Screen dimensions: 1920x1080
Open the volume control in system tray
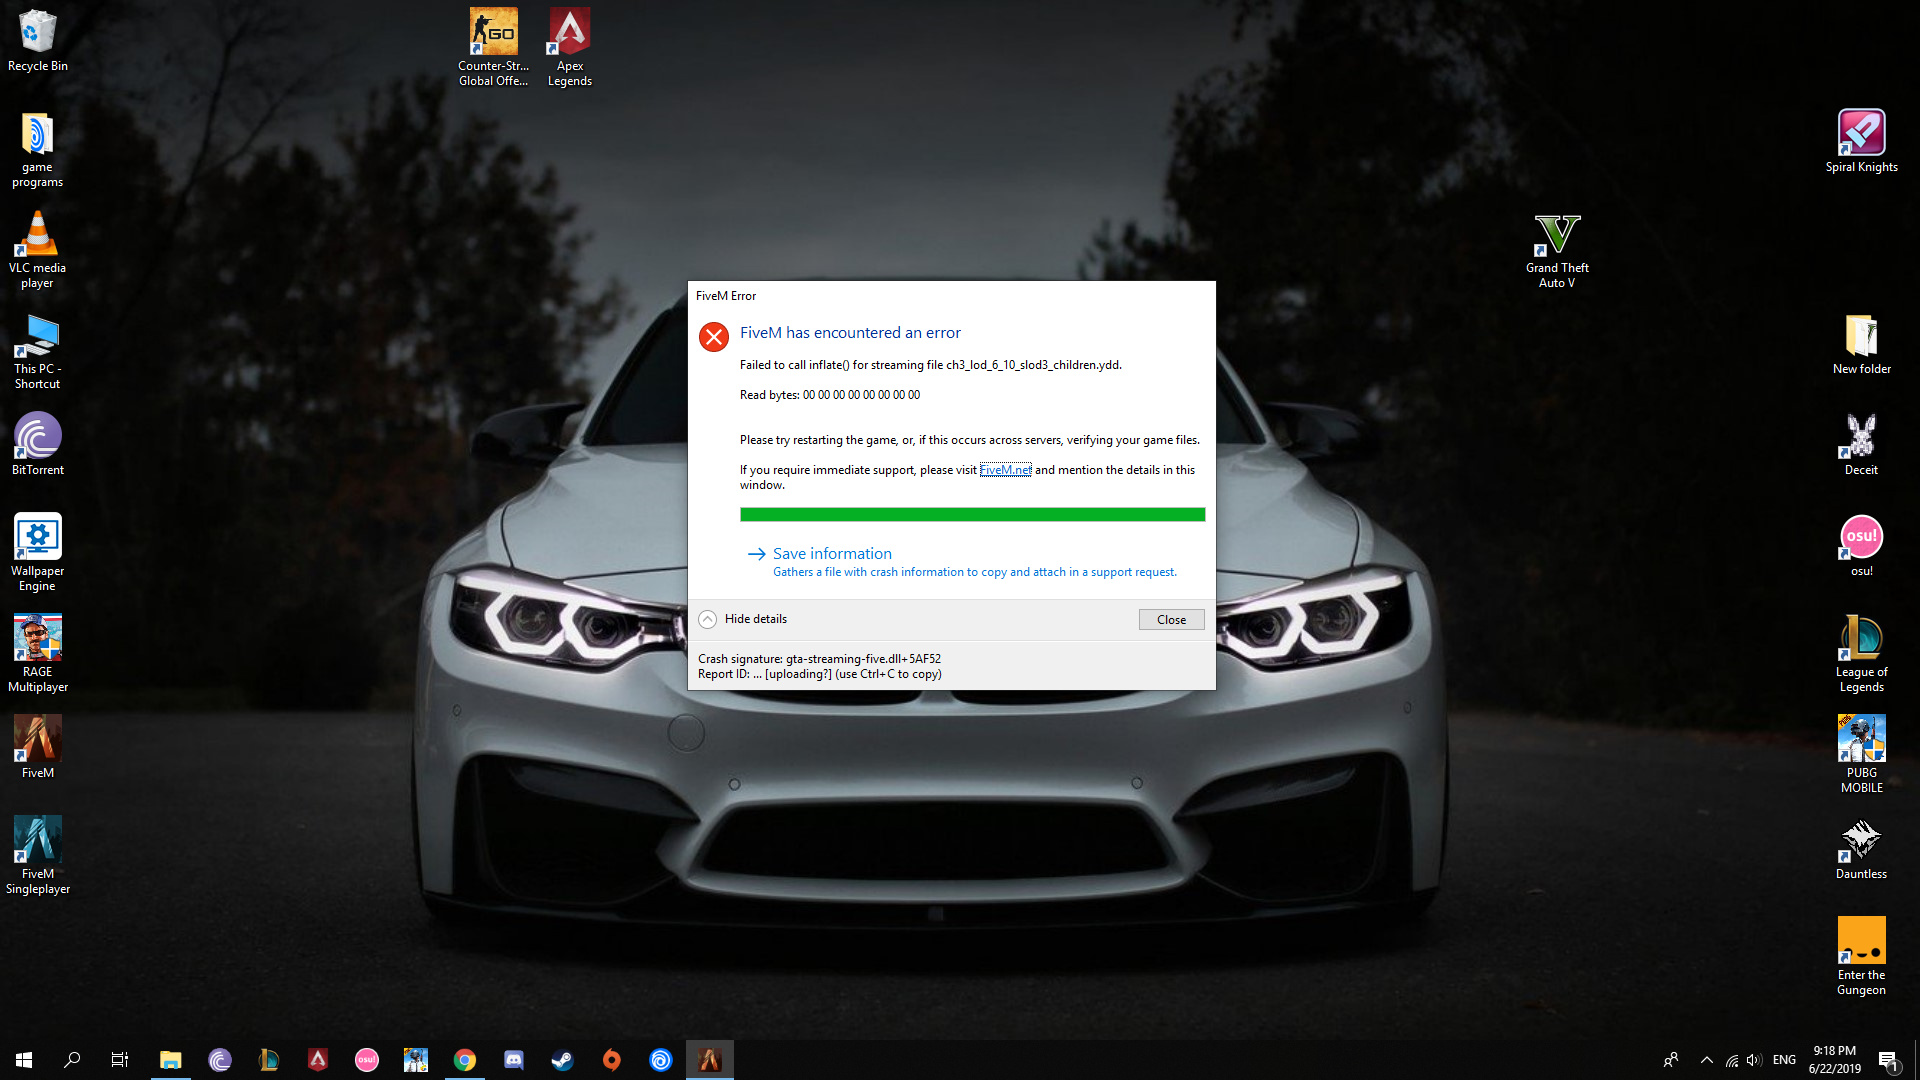point(1755,1060)
